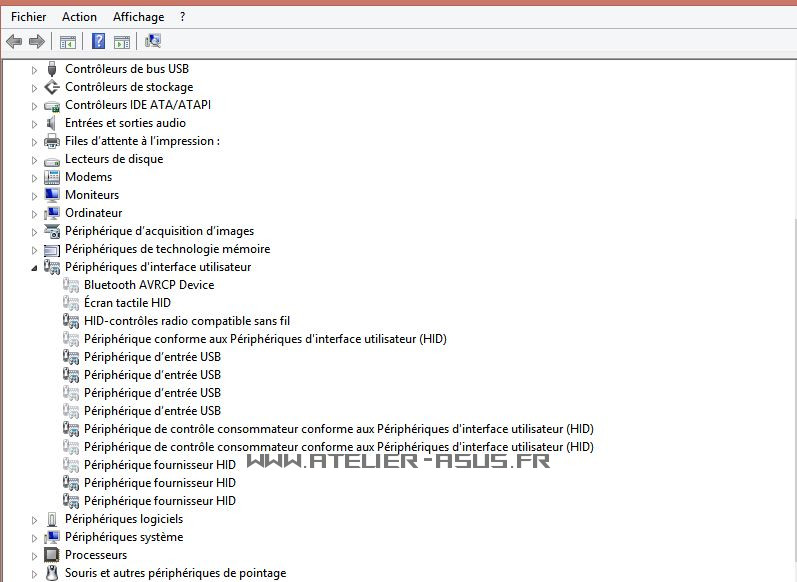Click the Processeurs category icon

pos(52,555)
